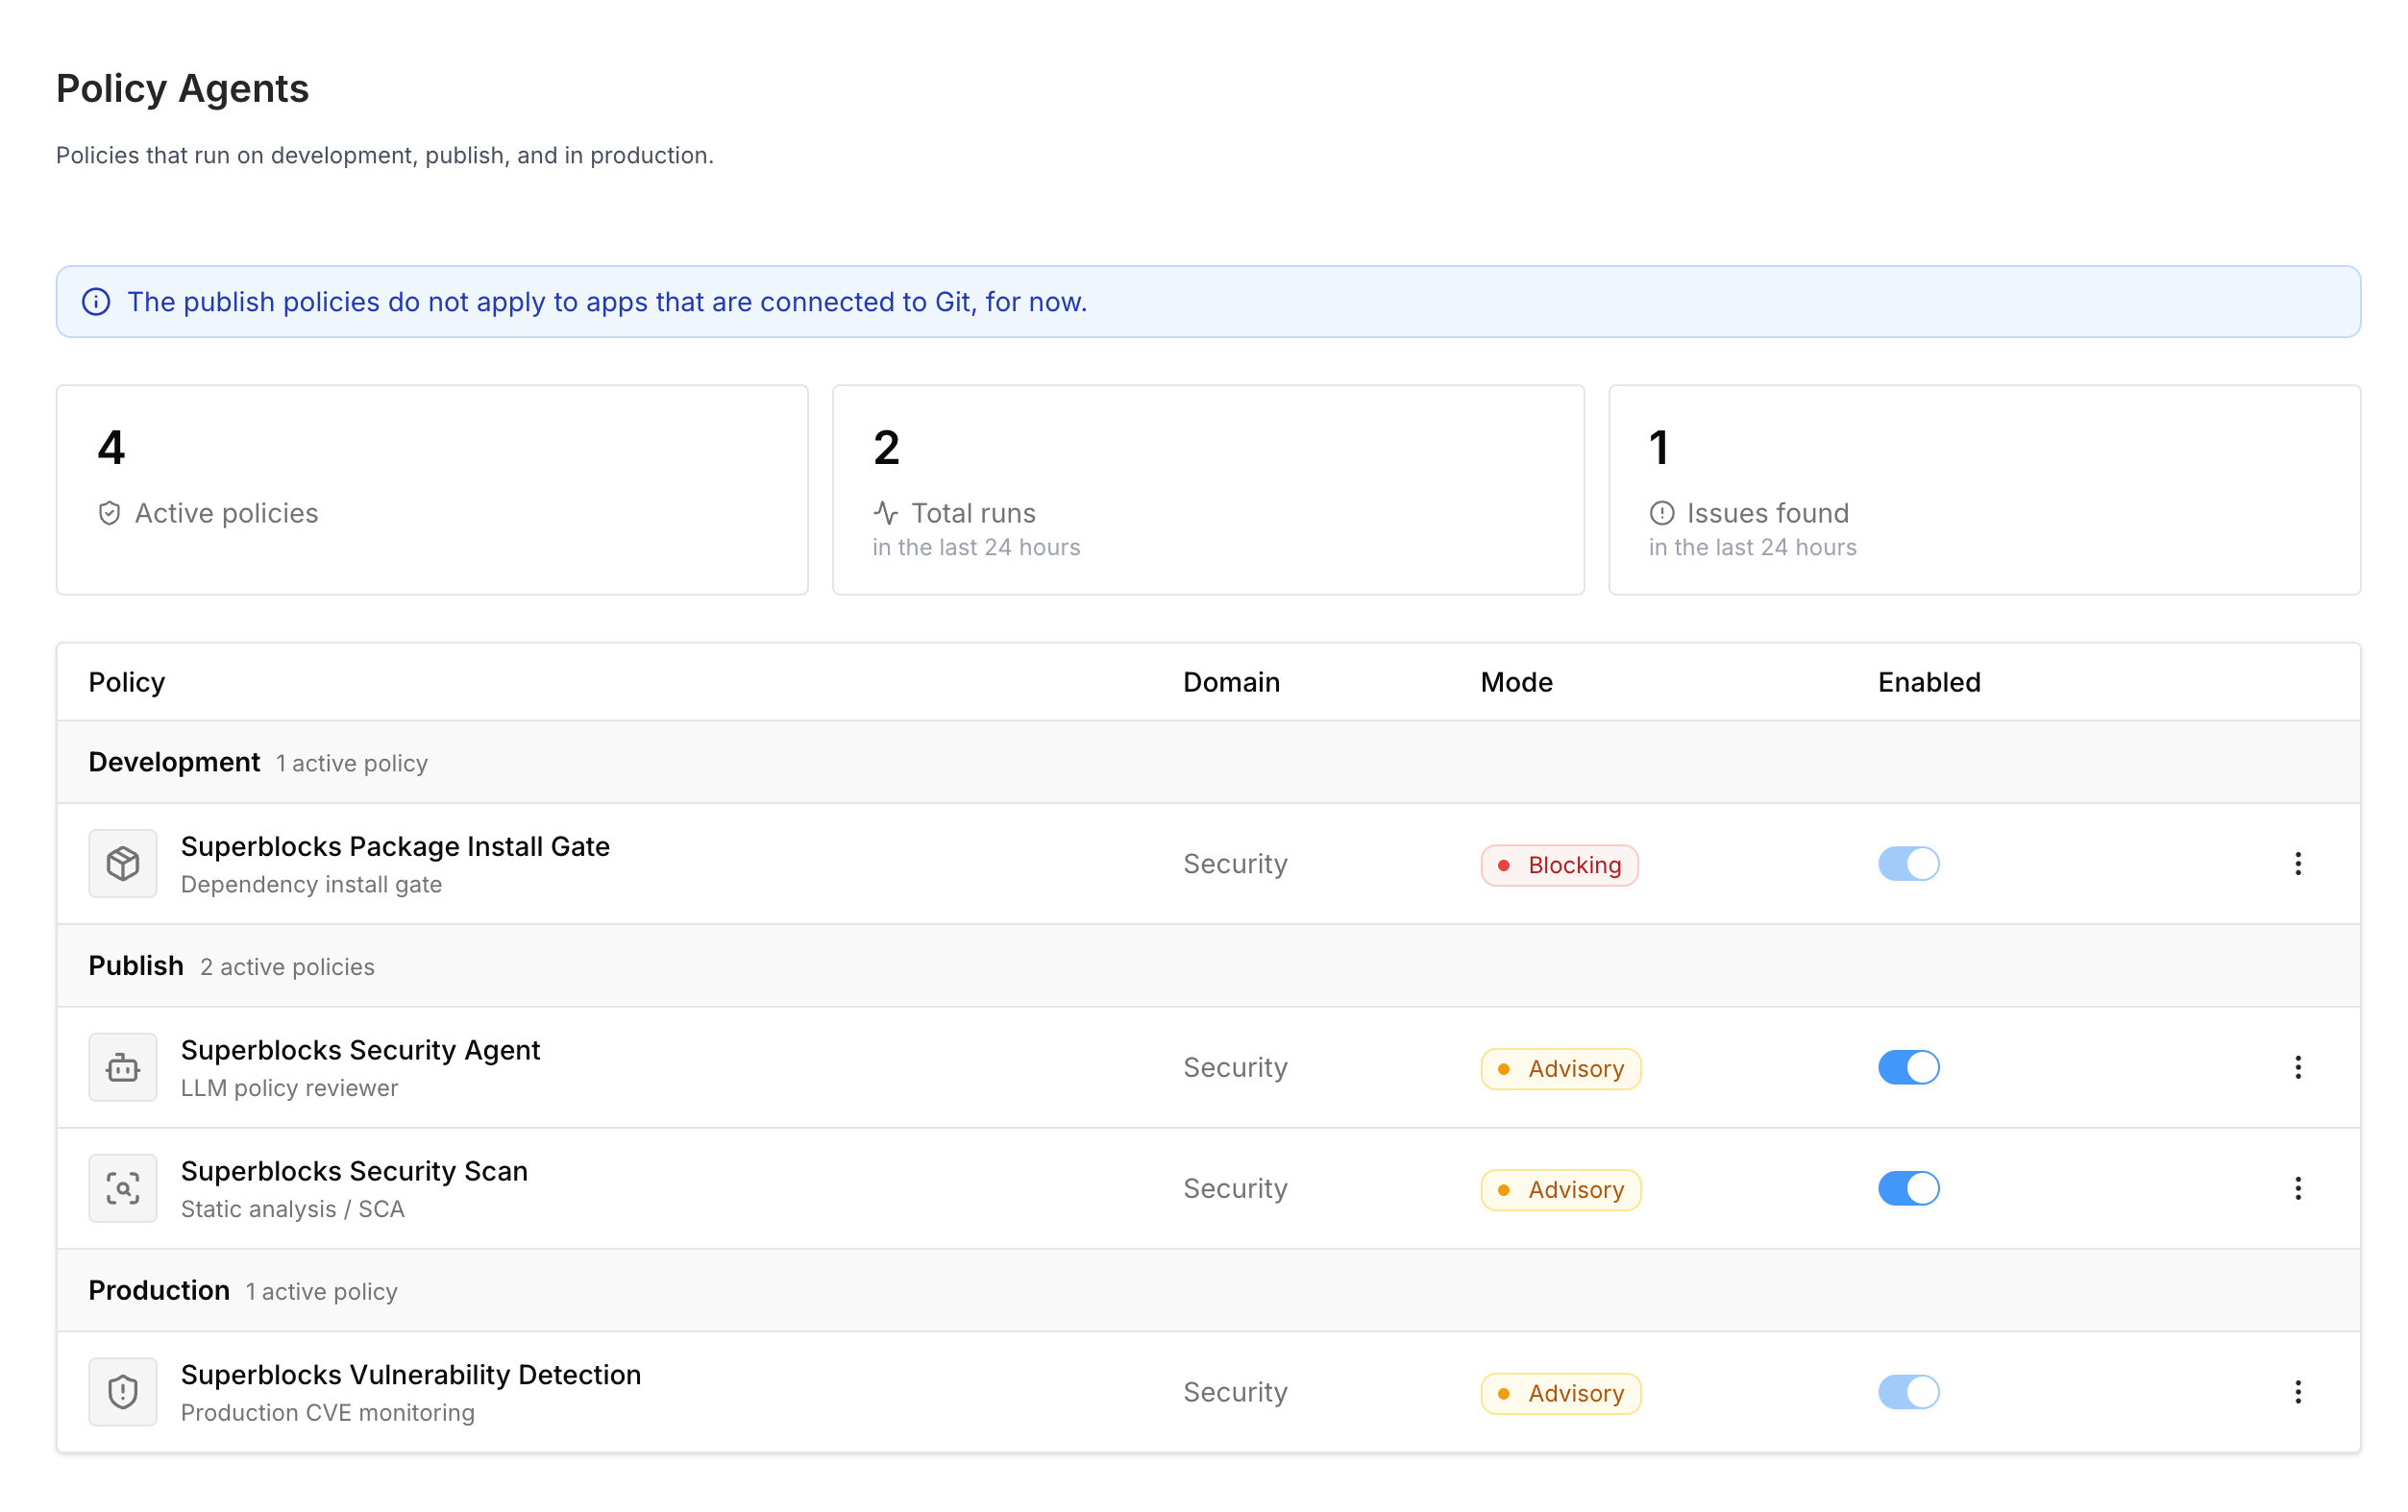Viewport: 2408px width, 1512px height.
Task: Toggle the Superblocks Vulnerability Detection switch
Action: point(1908,1391)
